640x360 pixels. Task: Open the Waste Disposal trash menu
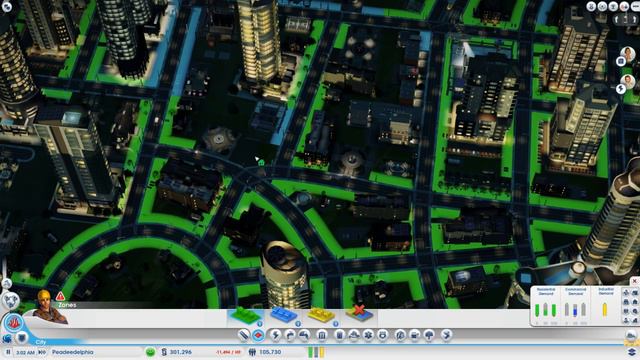(x=340, y=336)
